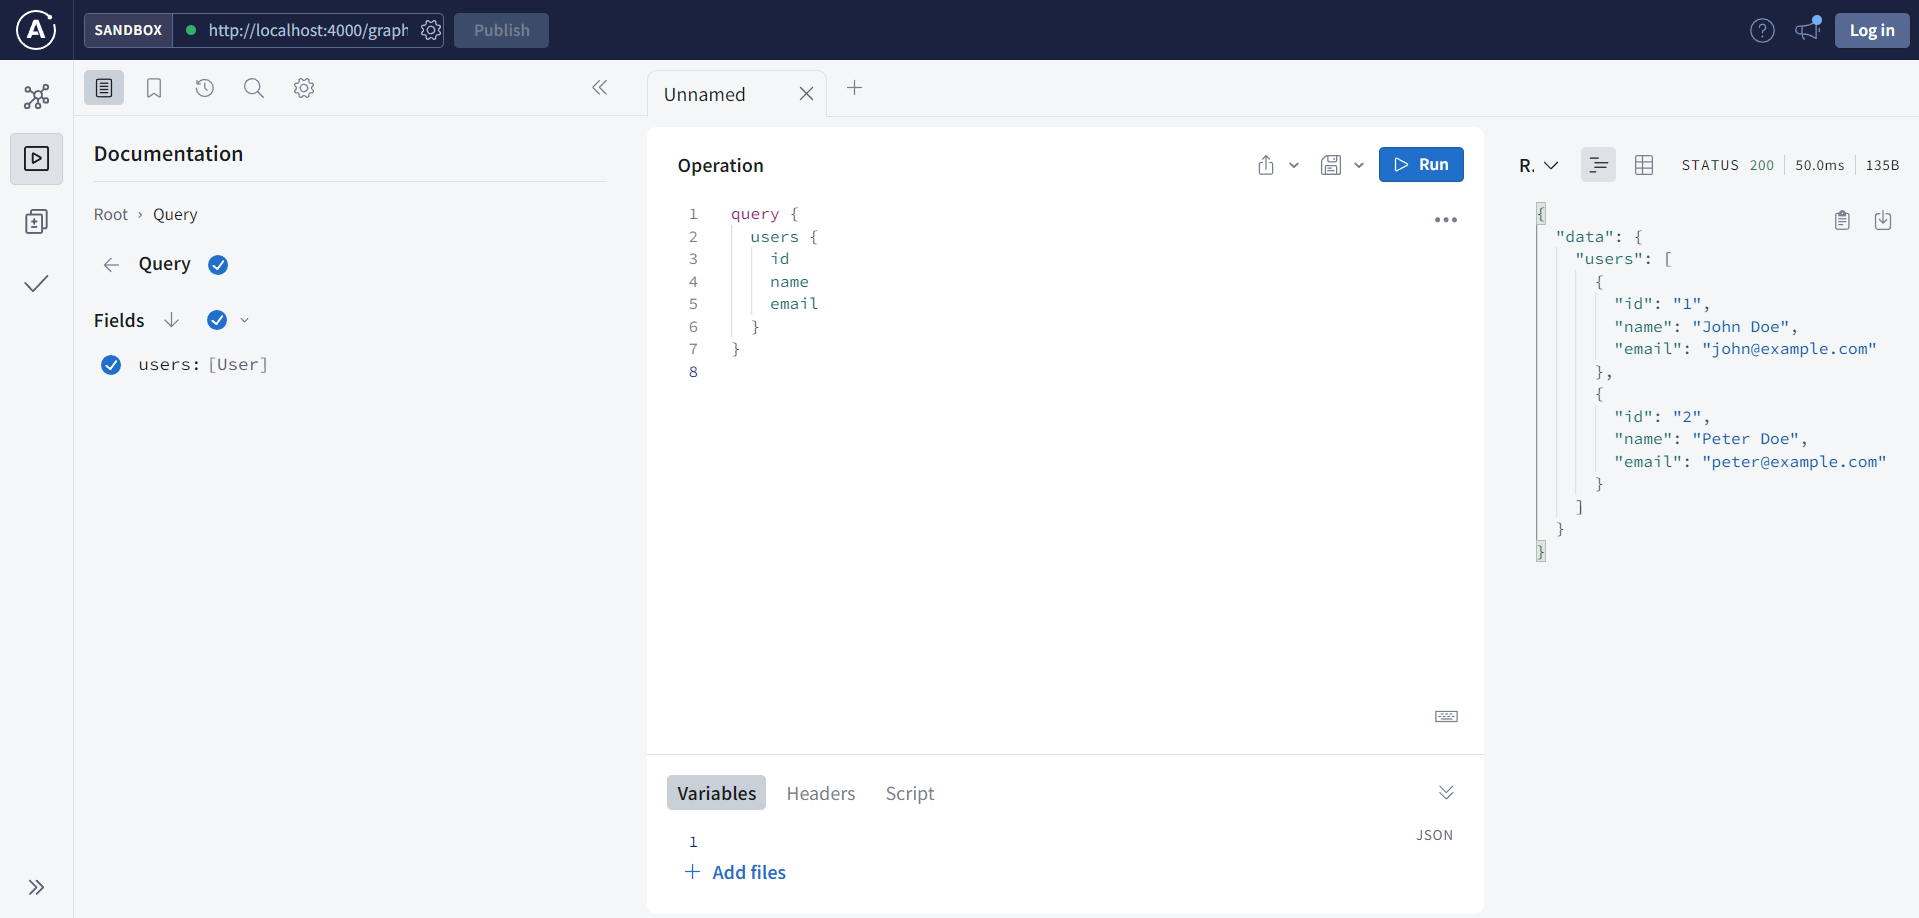Click the Log in button
Viewport: 1919px width, 918px height.
click(1872, 30)
